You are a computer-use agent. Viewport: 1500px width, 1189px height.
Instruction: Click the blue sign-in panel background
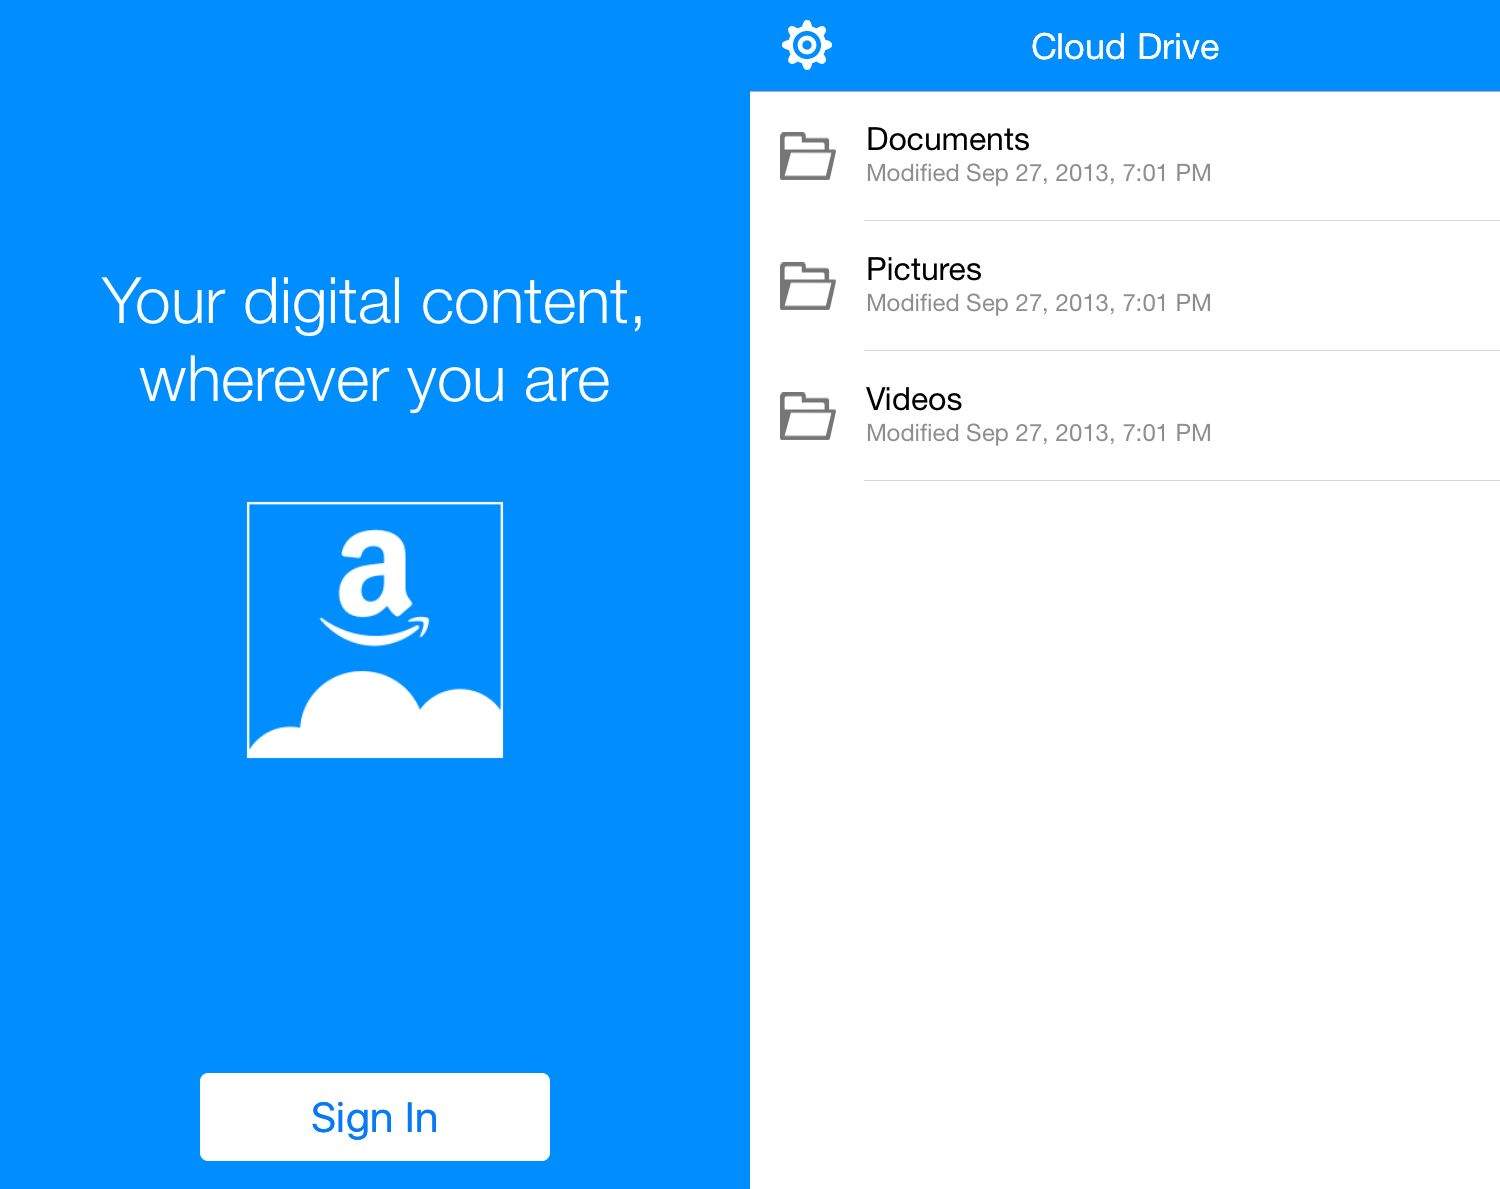pos(375,920)
